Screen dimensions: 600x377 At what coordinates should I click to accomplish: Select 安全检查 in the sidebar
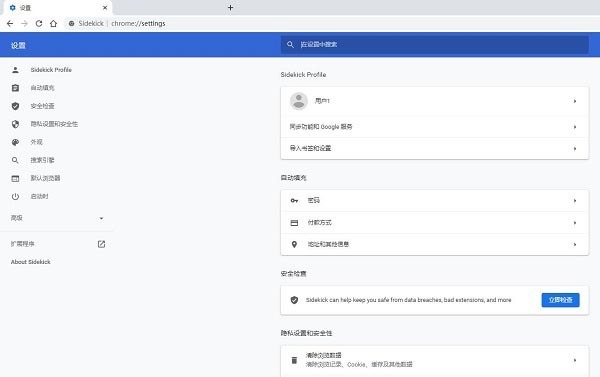tap(42, 106)
